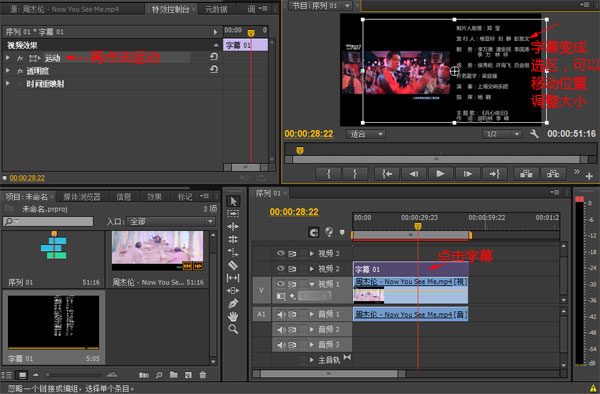Mute the 音频 3 track speaker
The width and height of the screenshot is (600, 394).
coord(281,345)
